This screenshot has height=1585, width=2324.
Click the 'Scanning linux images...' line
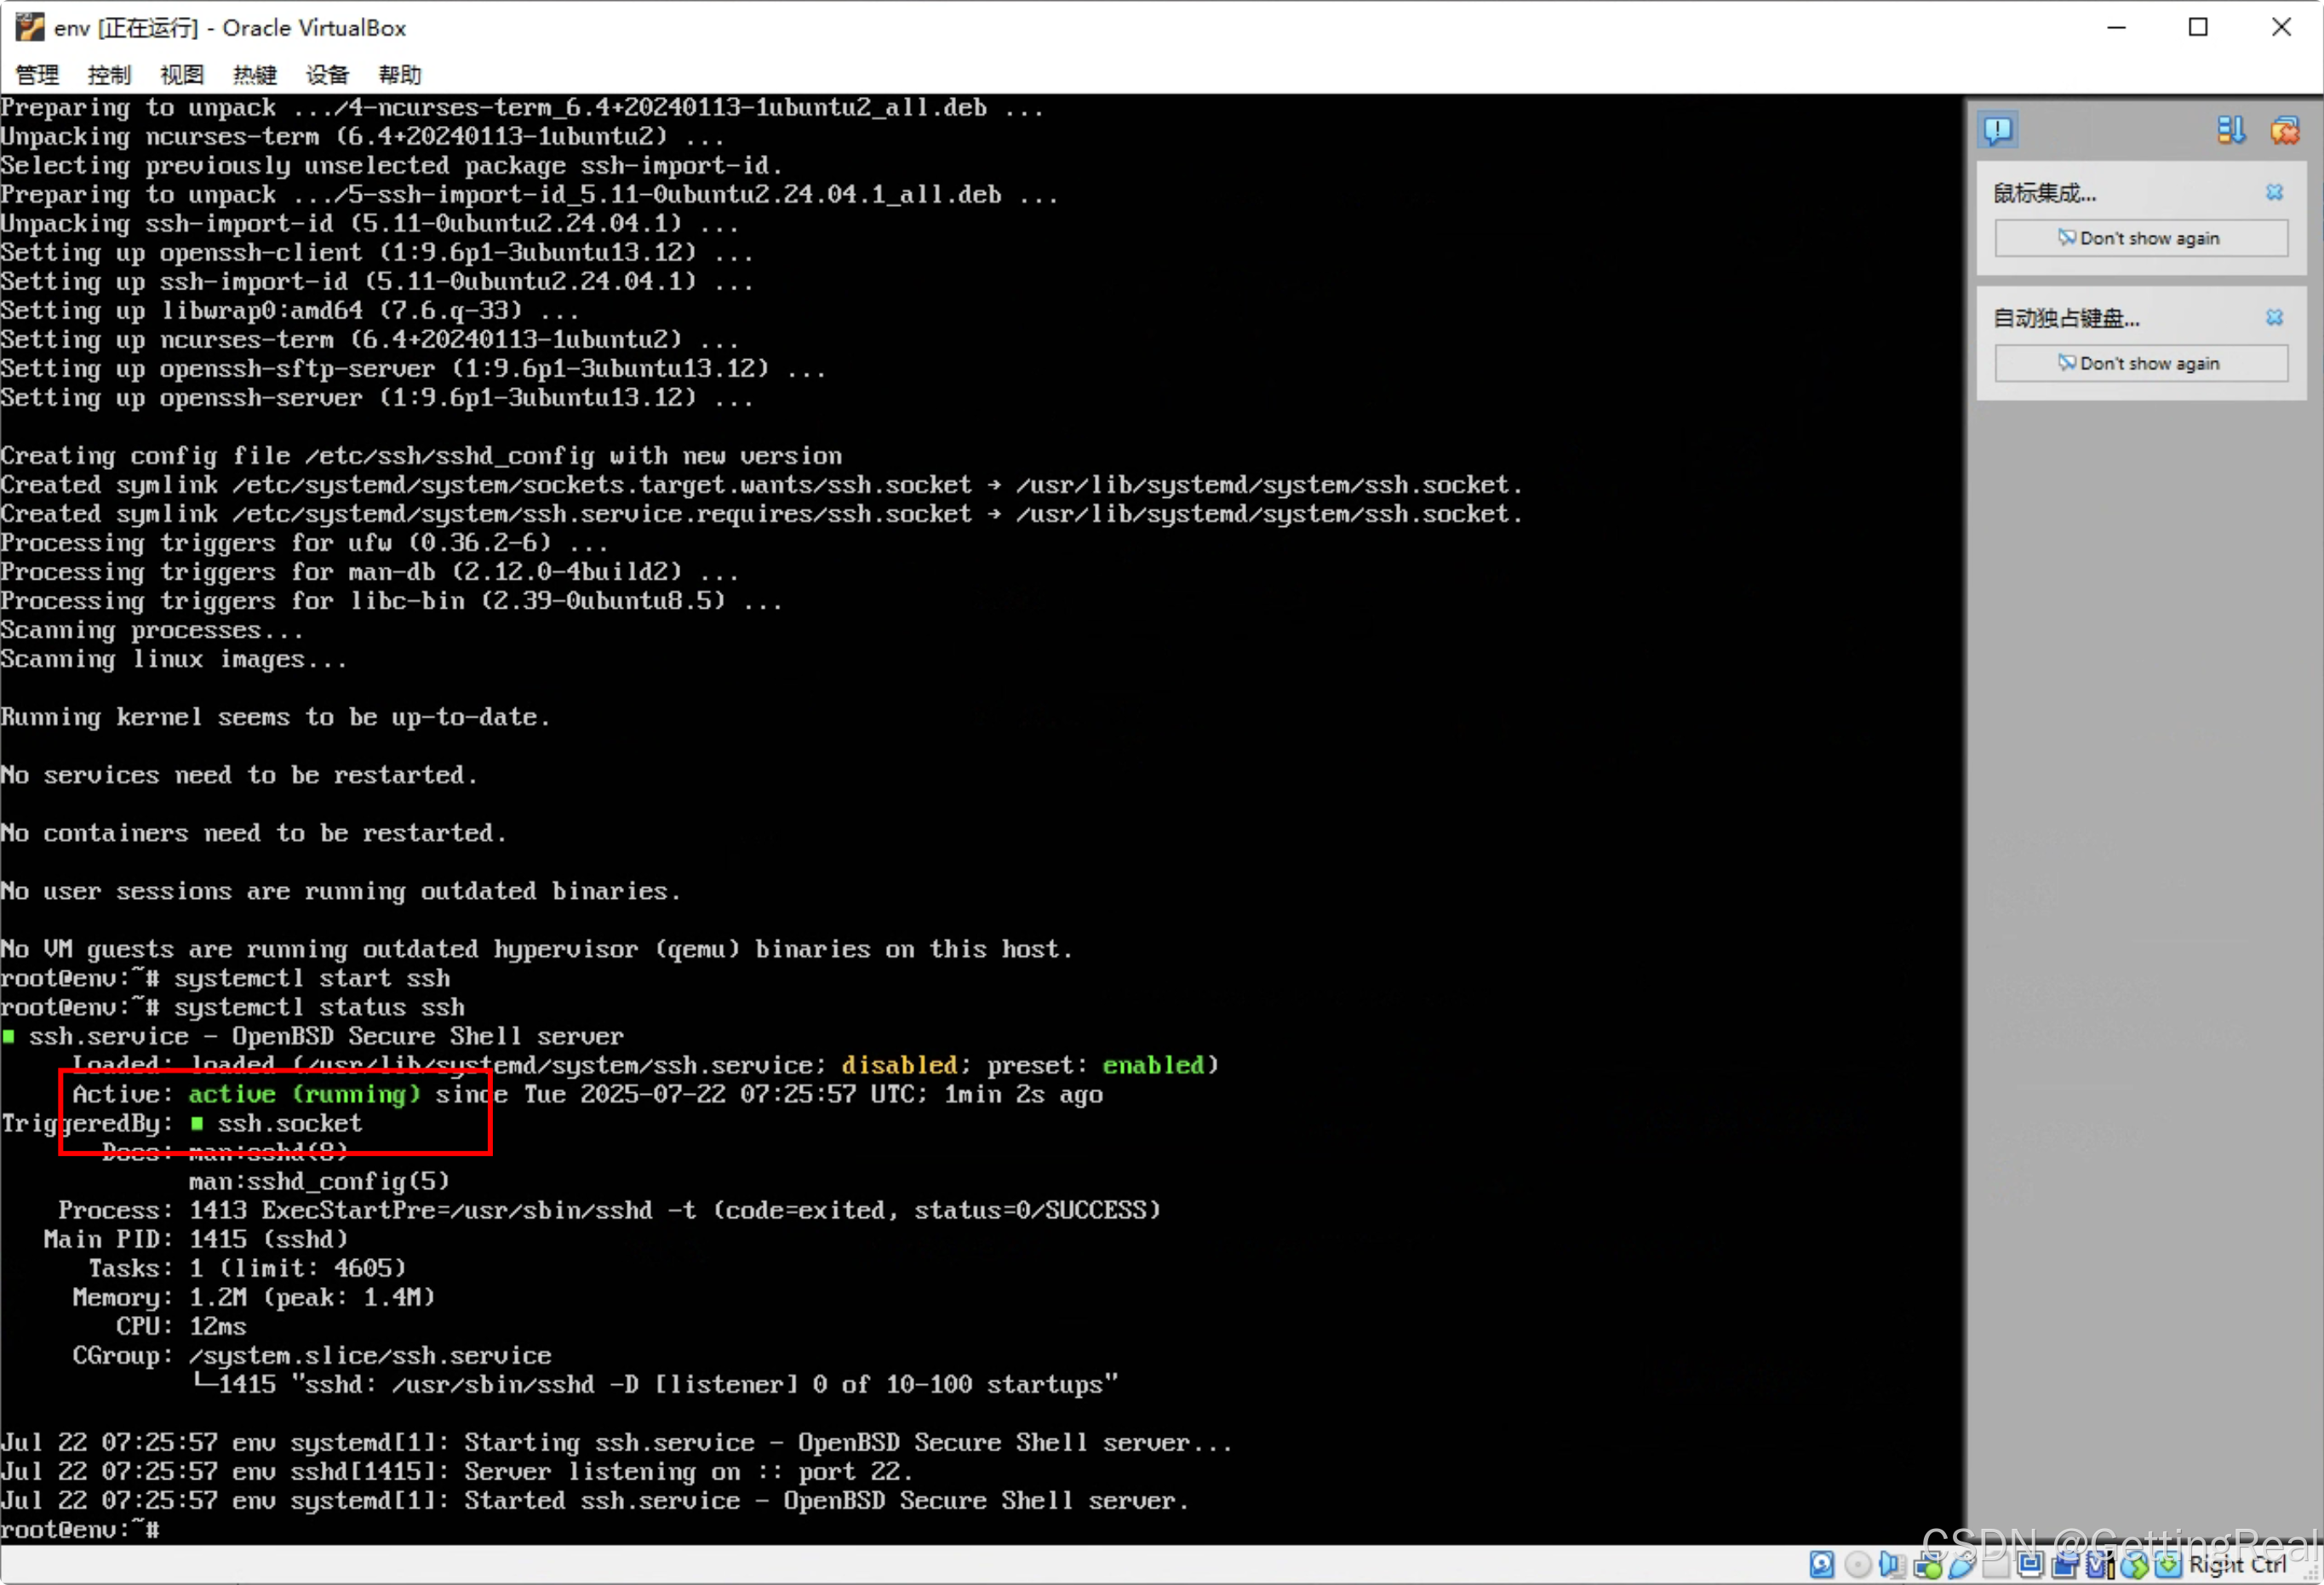[x=174, y=659]
